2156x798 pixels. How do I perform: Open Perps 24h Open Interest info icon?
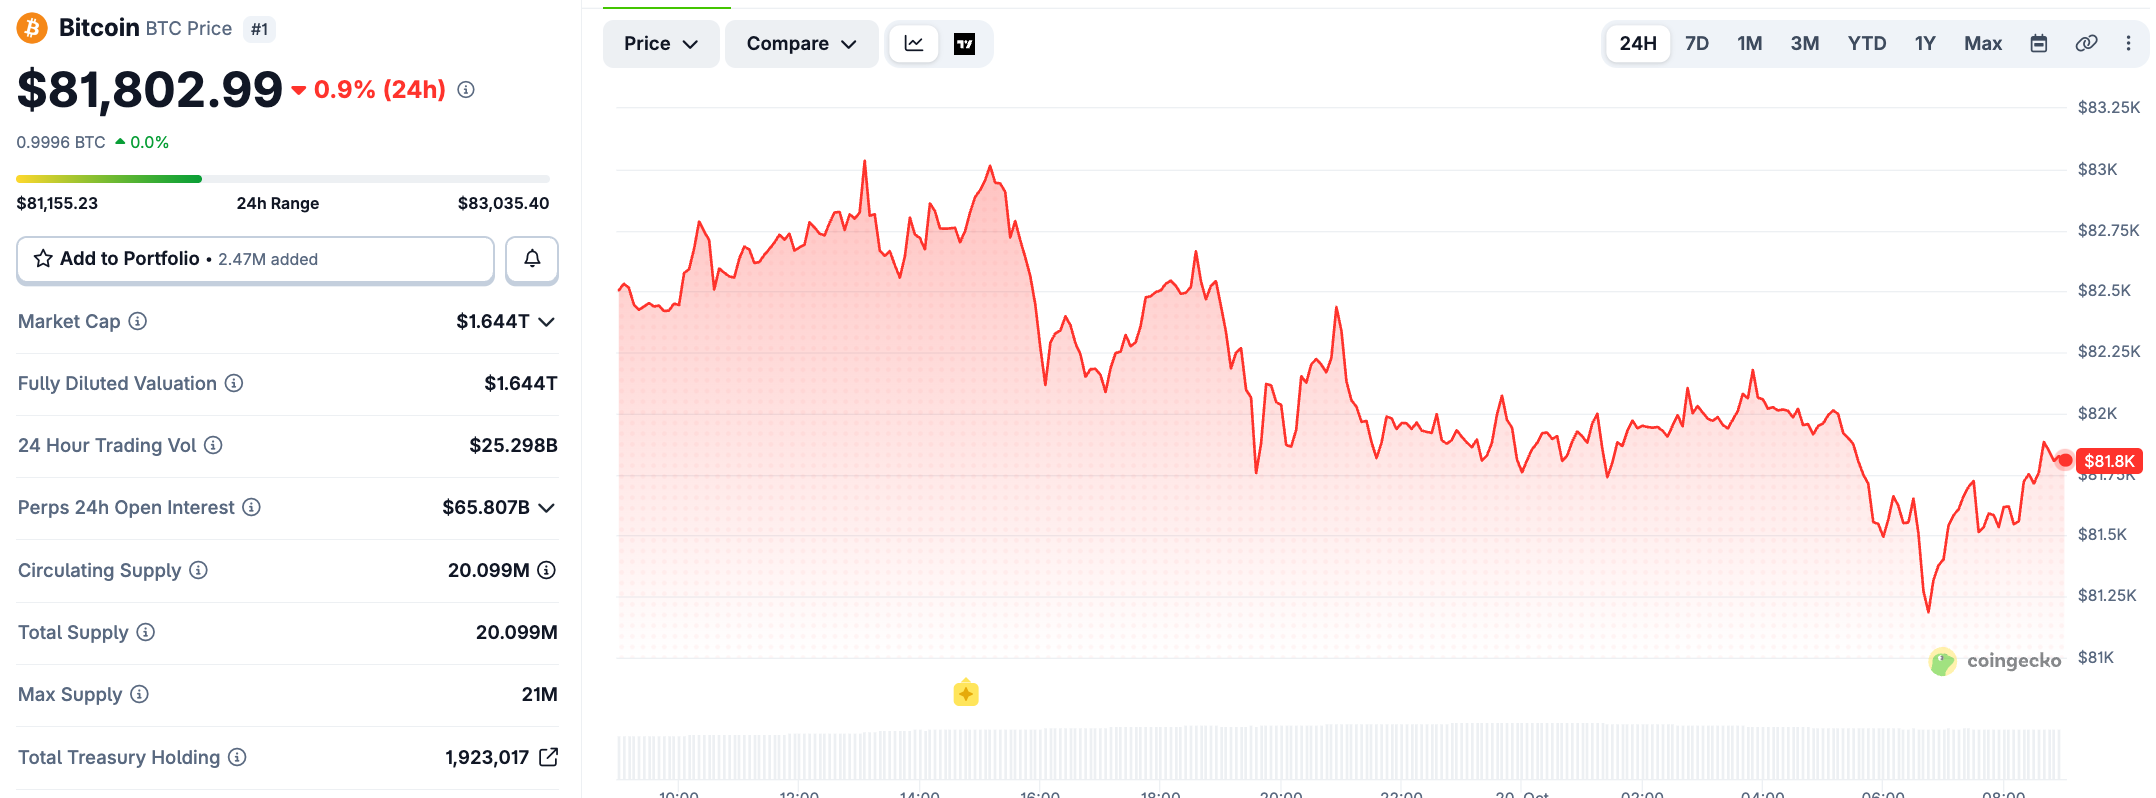252,507
